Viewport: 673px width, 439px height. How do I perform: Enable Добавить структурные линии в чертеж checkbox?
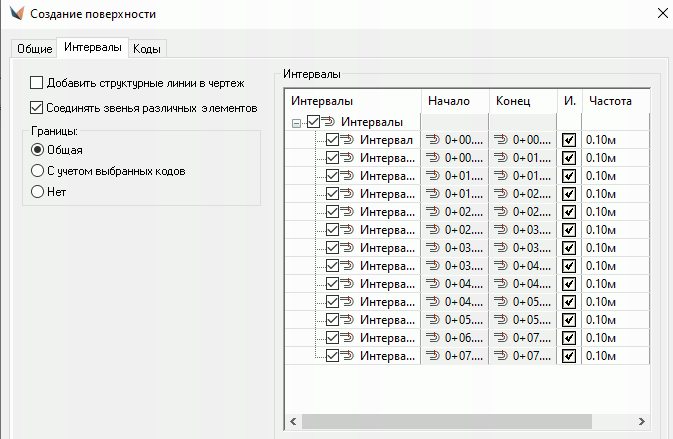click(x=38, y=83)
